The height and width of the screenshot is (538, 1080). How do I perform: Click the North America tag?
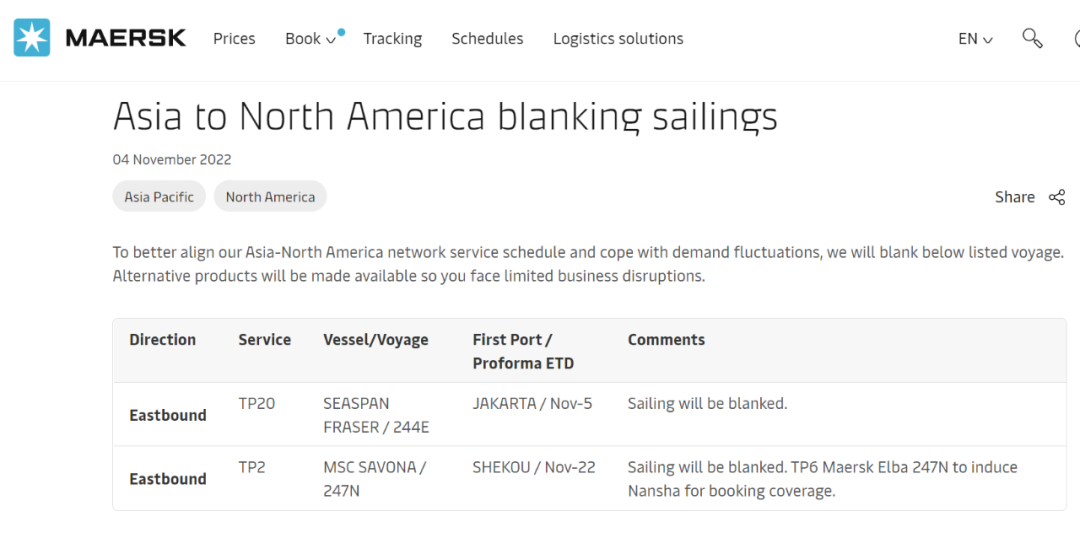[x=270, y=197]
